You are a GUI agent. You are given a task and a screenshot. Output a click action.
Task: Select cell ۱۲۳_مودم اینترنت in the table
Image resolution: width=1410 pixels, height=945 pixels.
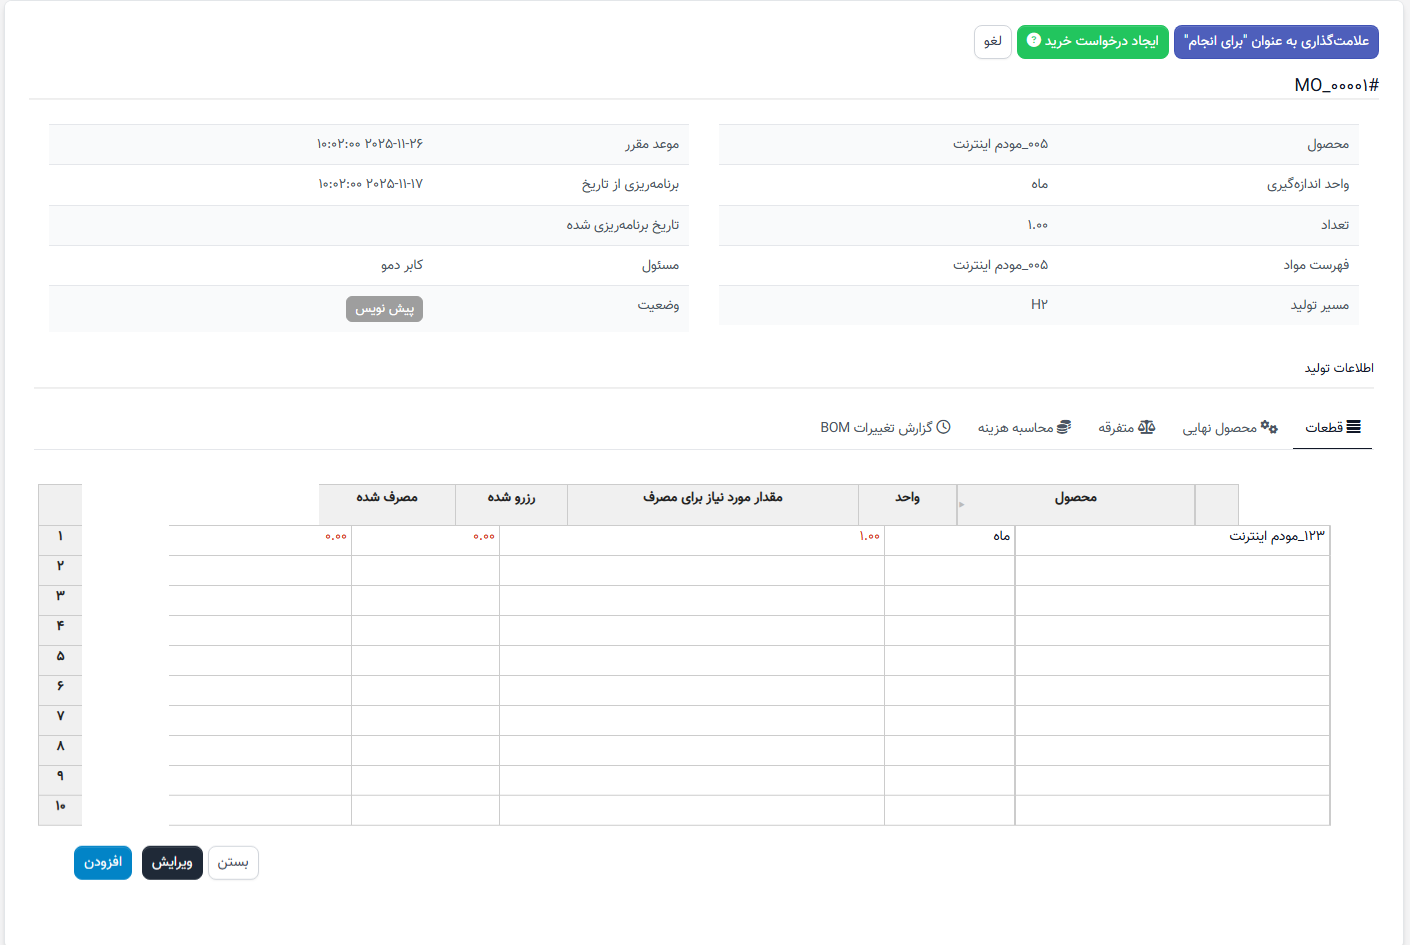[x=1172, y=541]
